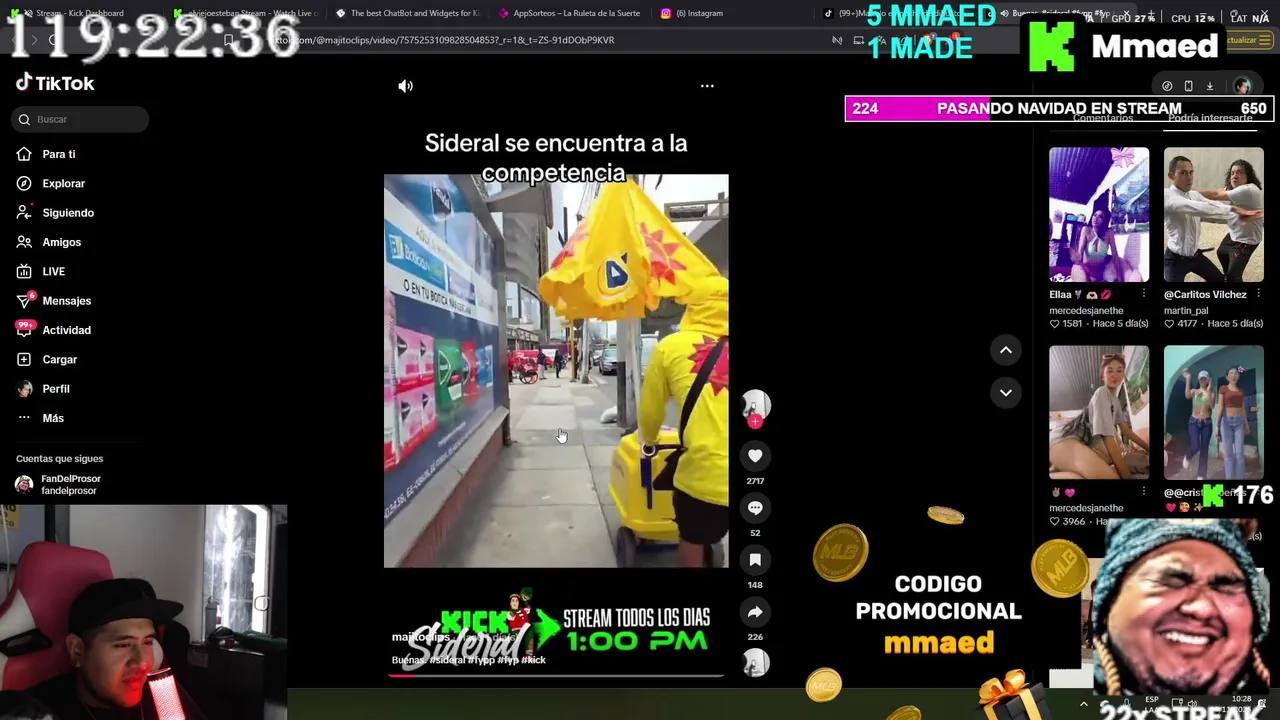The height and width of the screenshot is (720, 1280).
Task: Go to the TikTok home logo
Action: point(55,83)
